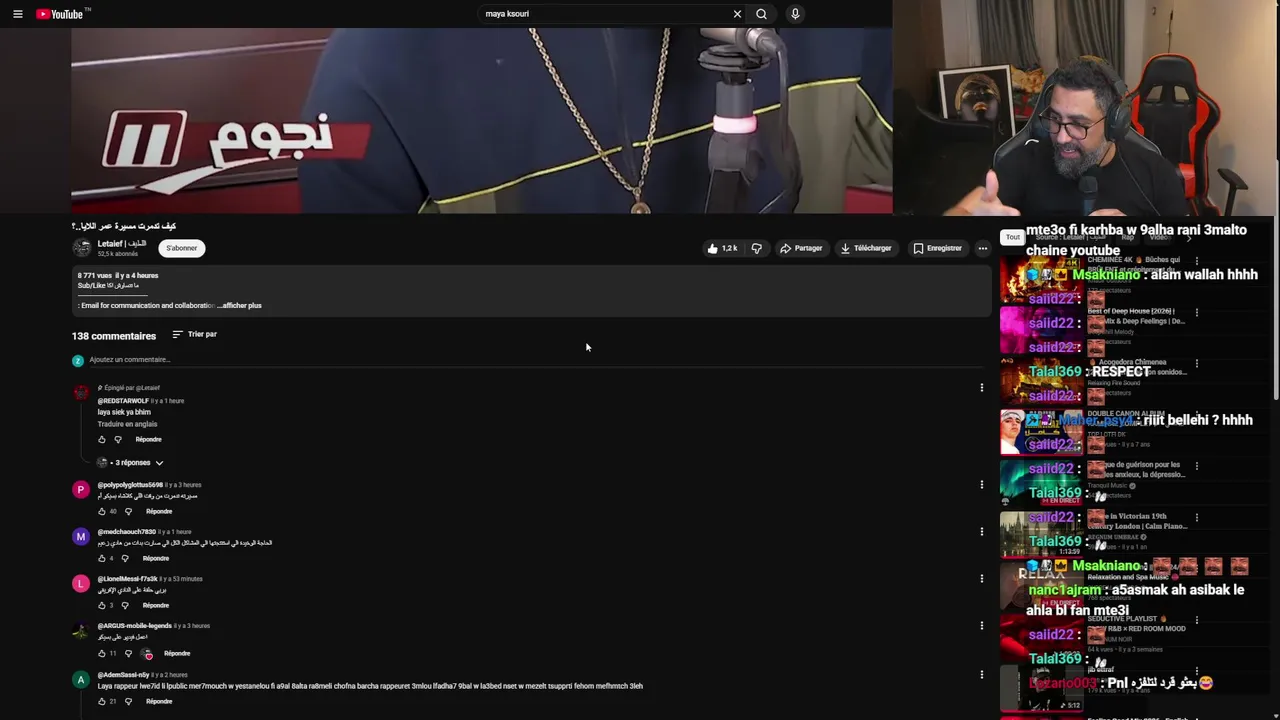Image resolution: width=1280 pixels, height=720 pixels.
Task: Click Traduire en anglais link
Action: pyautogui.click(x=127, y=424)
